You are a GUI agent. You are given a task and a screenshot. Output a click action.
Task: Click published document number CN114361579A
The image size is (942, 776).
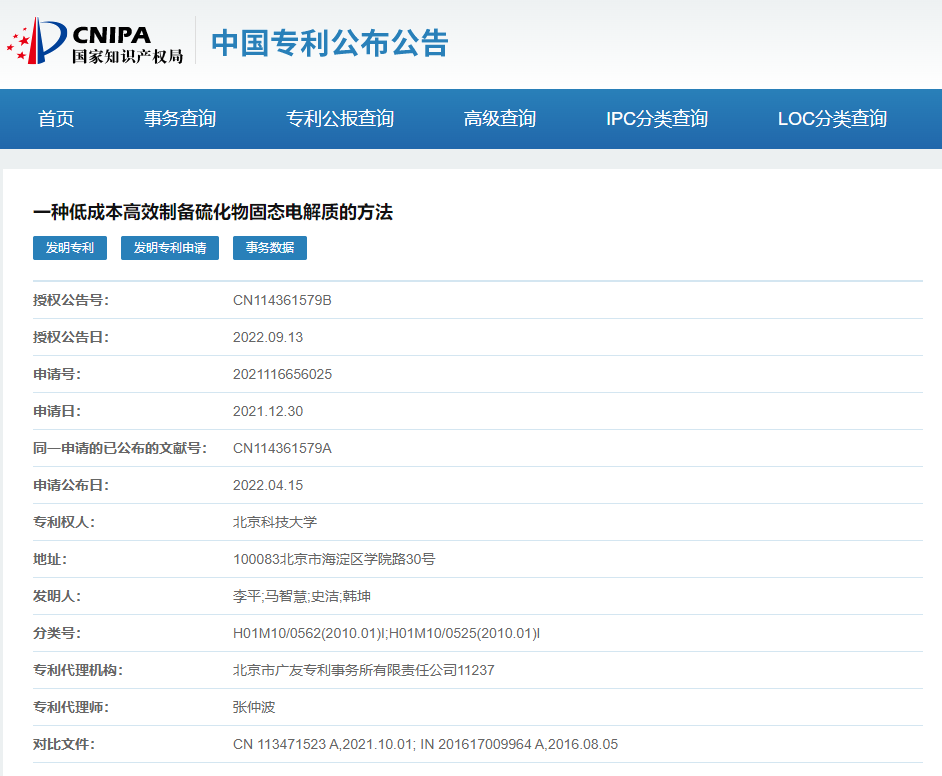click(282, 448)
